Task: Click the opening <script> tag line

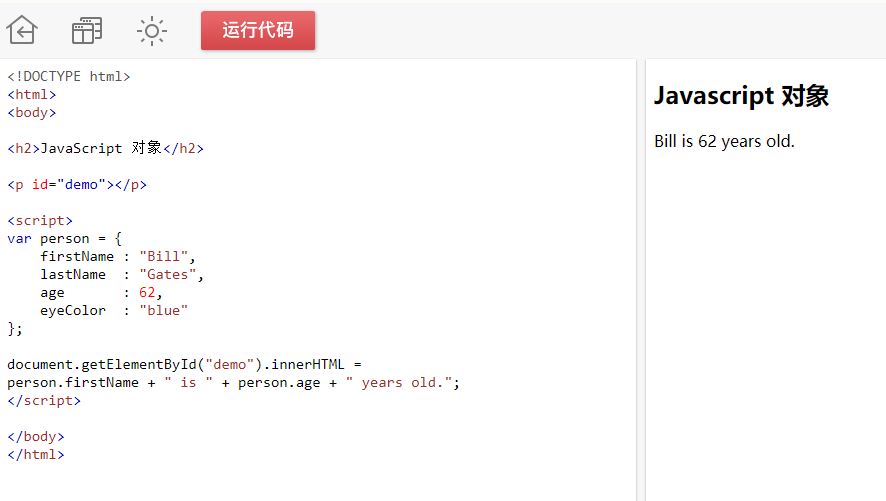Action: pyautogui.click(x=40, y=221)
